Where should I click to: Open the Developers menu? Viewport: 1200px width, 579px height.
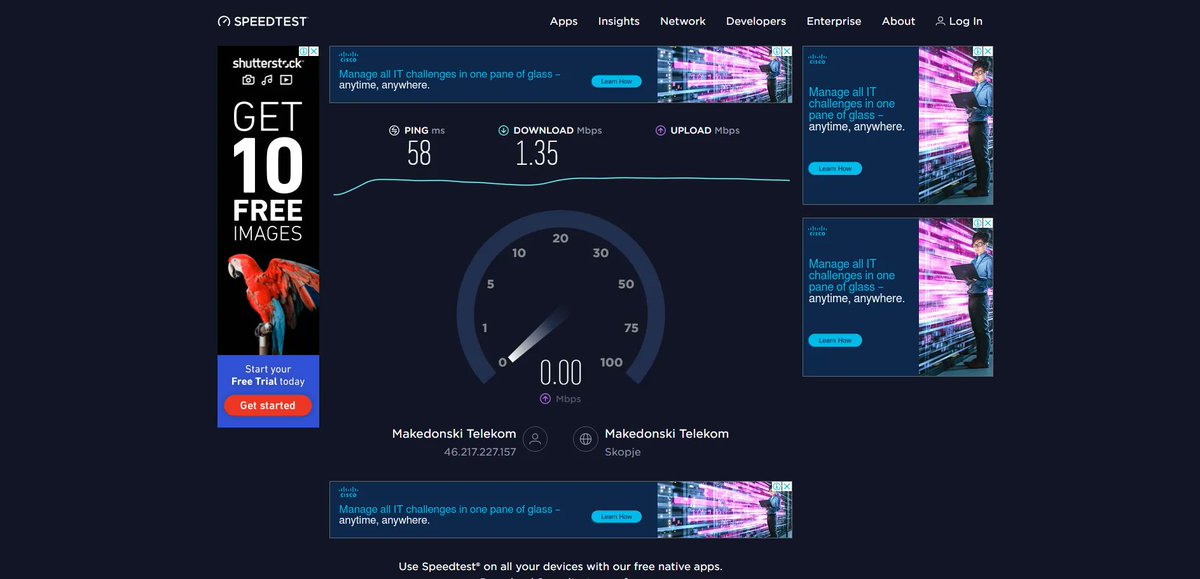click(756, 21)
